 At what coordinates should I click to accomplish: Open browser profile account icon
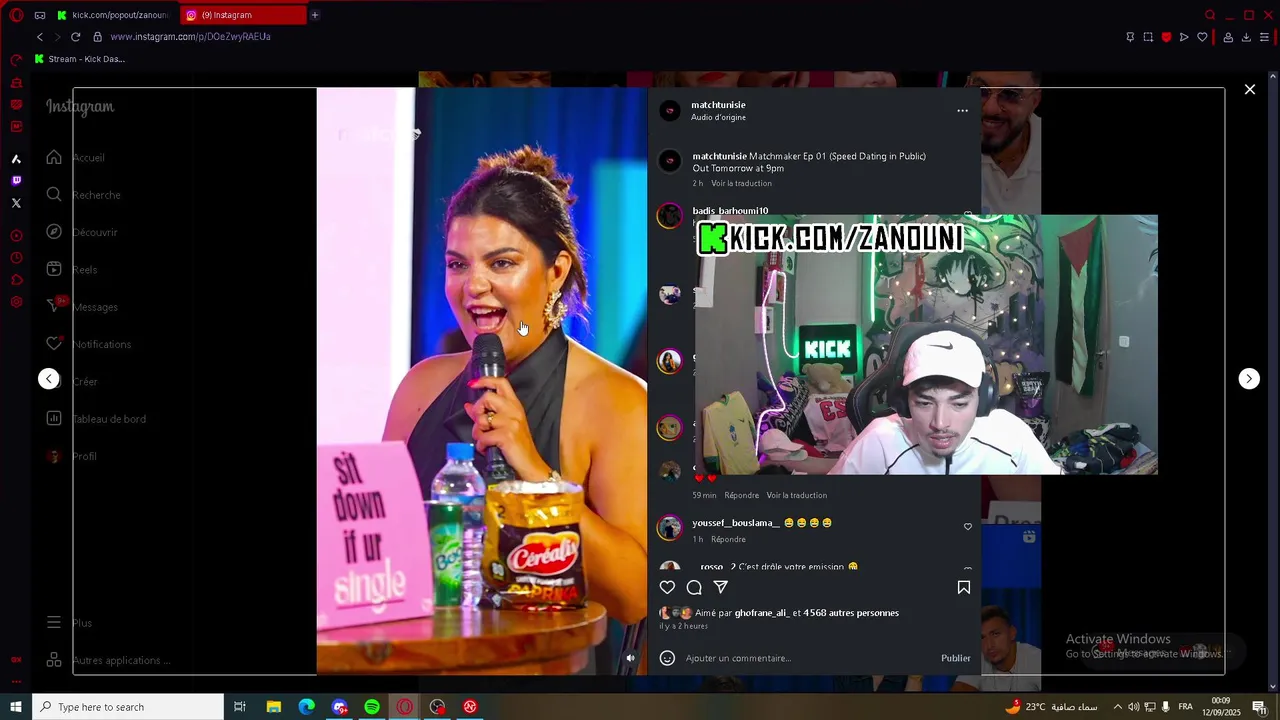tap(1228, 37)
